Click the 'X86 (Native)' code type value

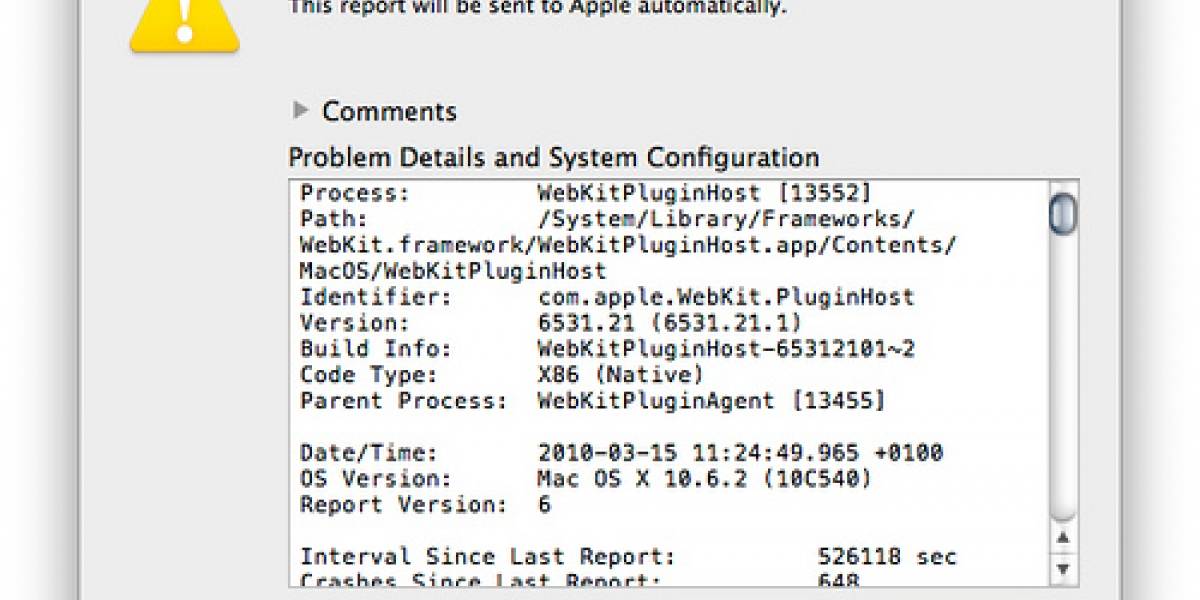click(x=621, y=375)
